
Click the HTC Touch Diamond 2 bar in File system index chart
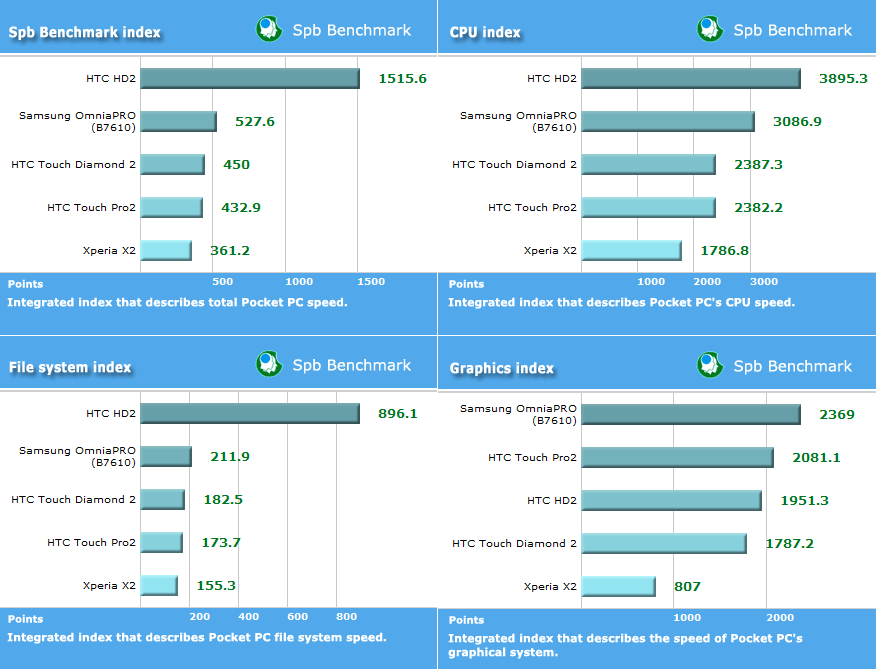(x=163, y=499)
